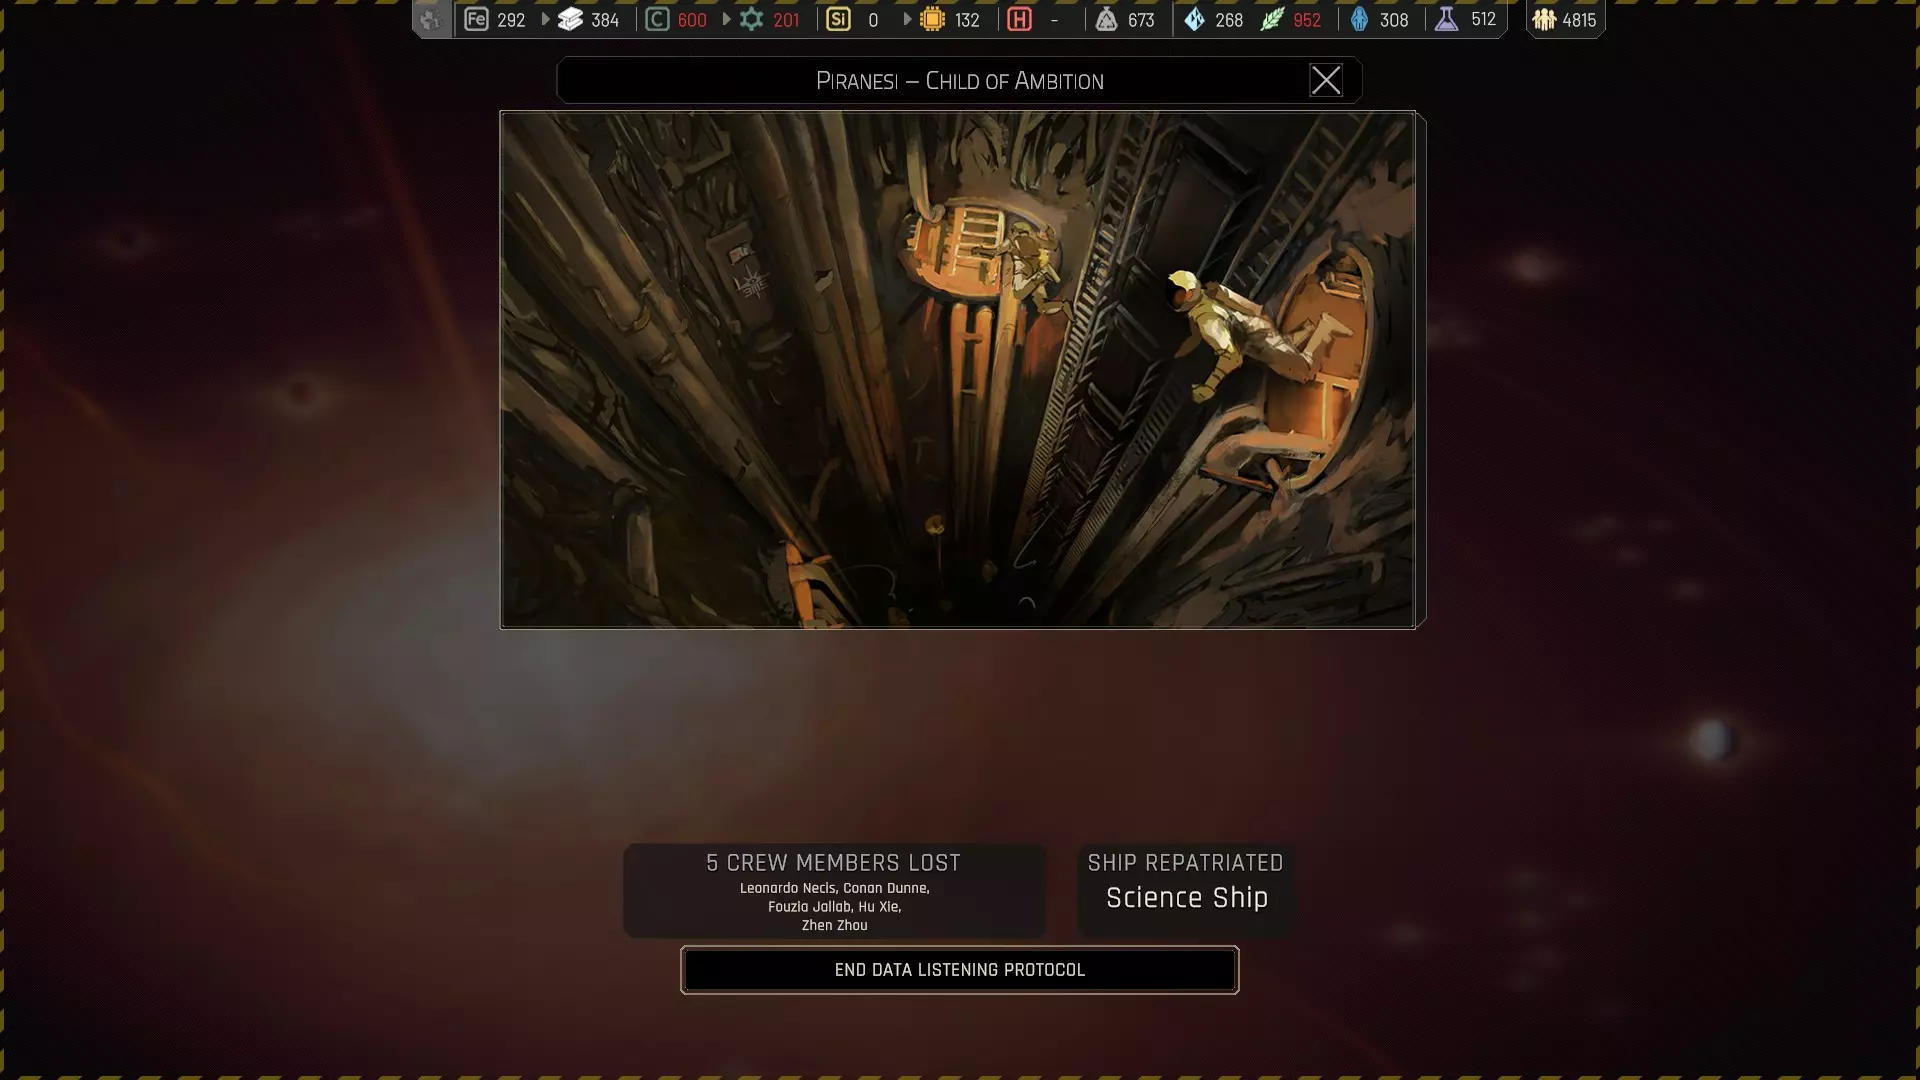Screen dimensions: 1920x1080
Task: Click the Ship Repatriated Science Ship panel
Action: pyautogui.click(x=1186, y=889)
